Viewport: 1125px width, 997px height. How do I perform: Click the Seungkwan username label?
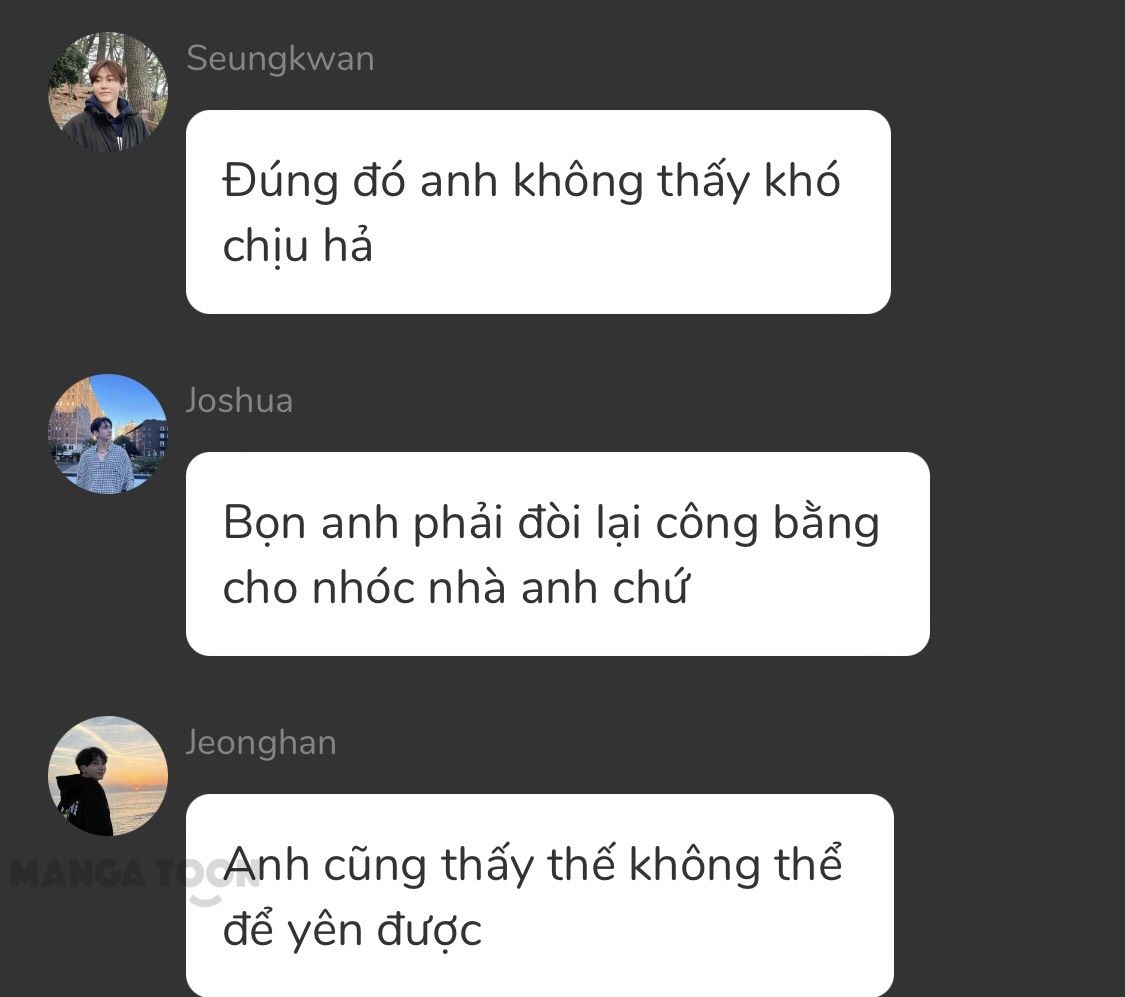click(x=280, y=59)
